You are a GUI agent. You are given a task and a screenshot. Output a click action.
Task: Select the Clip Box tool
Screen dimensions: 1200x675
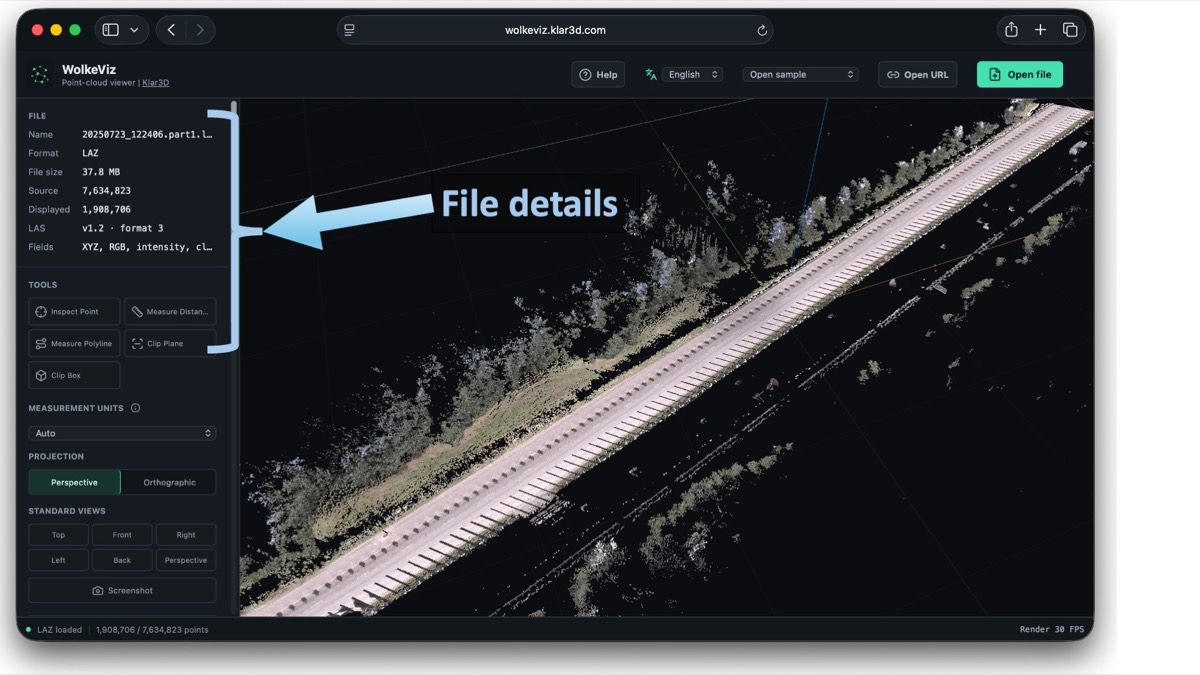74,376
